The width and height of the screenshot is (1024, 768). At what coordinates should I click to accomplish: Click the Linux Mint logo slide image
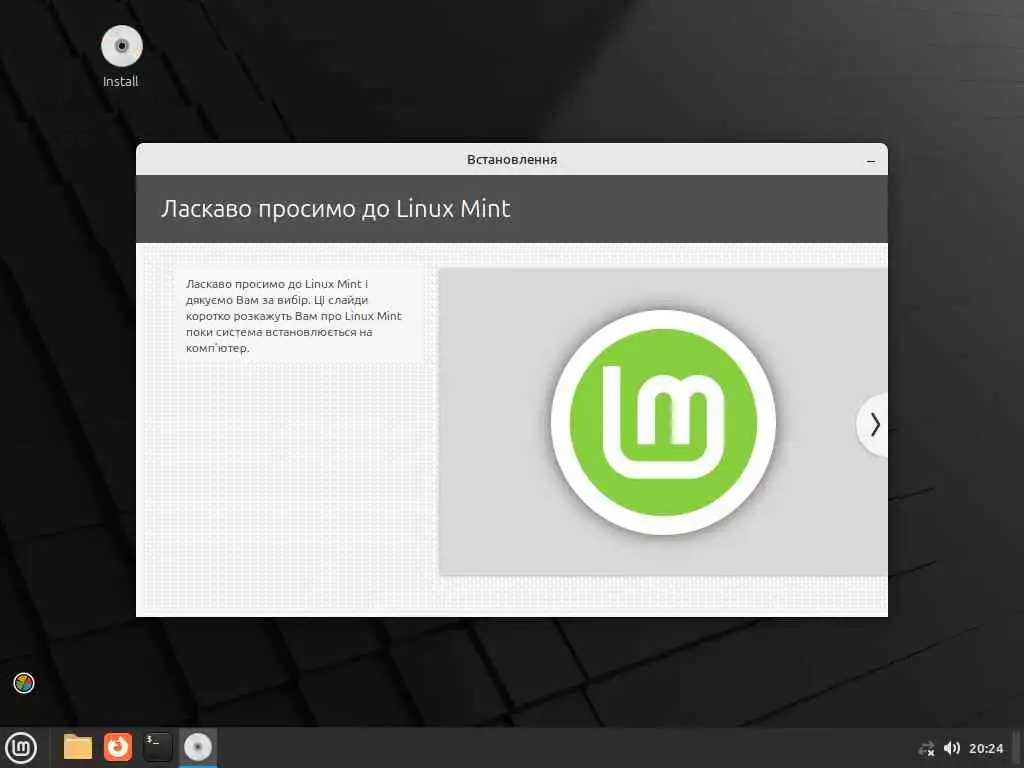coord(663,423)
